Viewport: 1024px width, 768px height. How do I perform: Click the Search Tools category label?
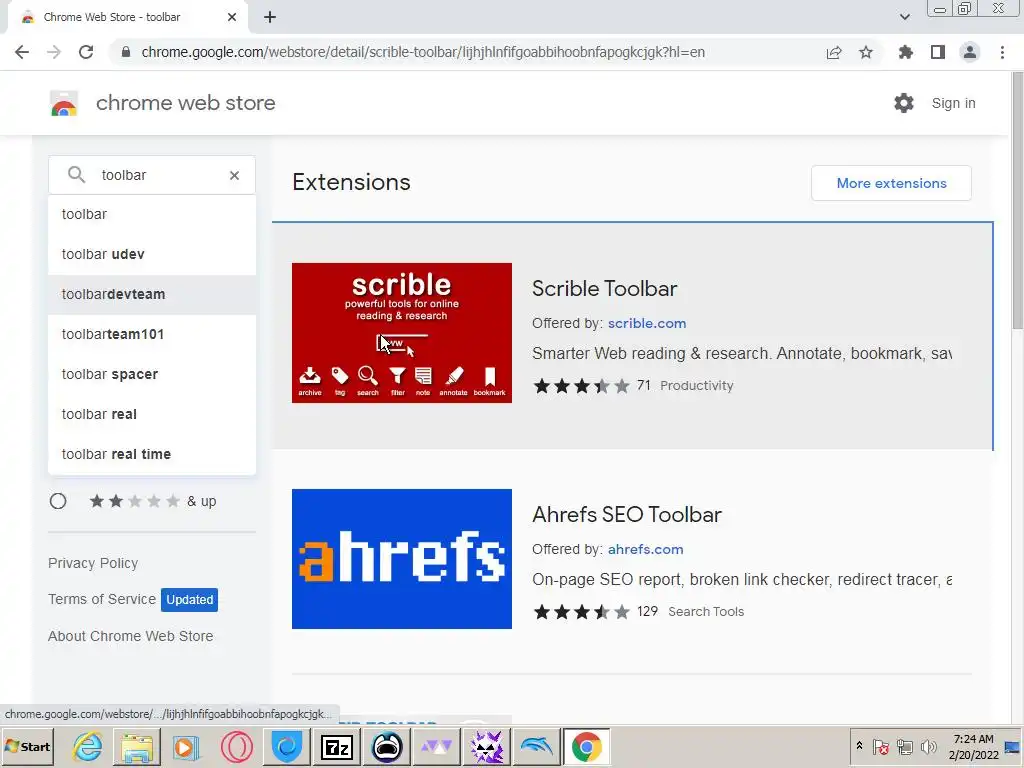[706, 612]
